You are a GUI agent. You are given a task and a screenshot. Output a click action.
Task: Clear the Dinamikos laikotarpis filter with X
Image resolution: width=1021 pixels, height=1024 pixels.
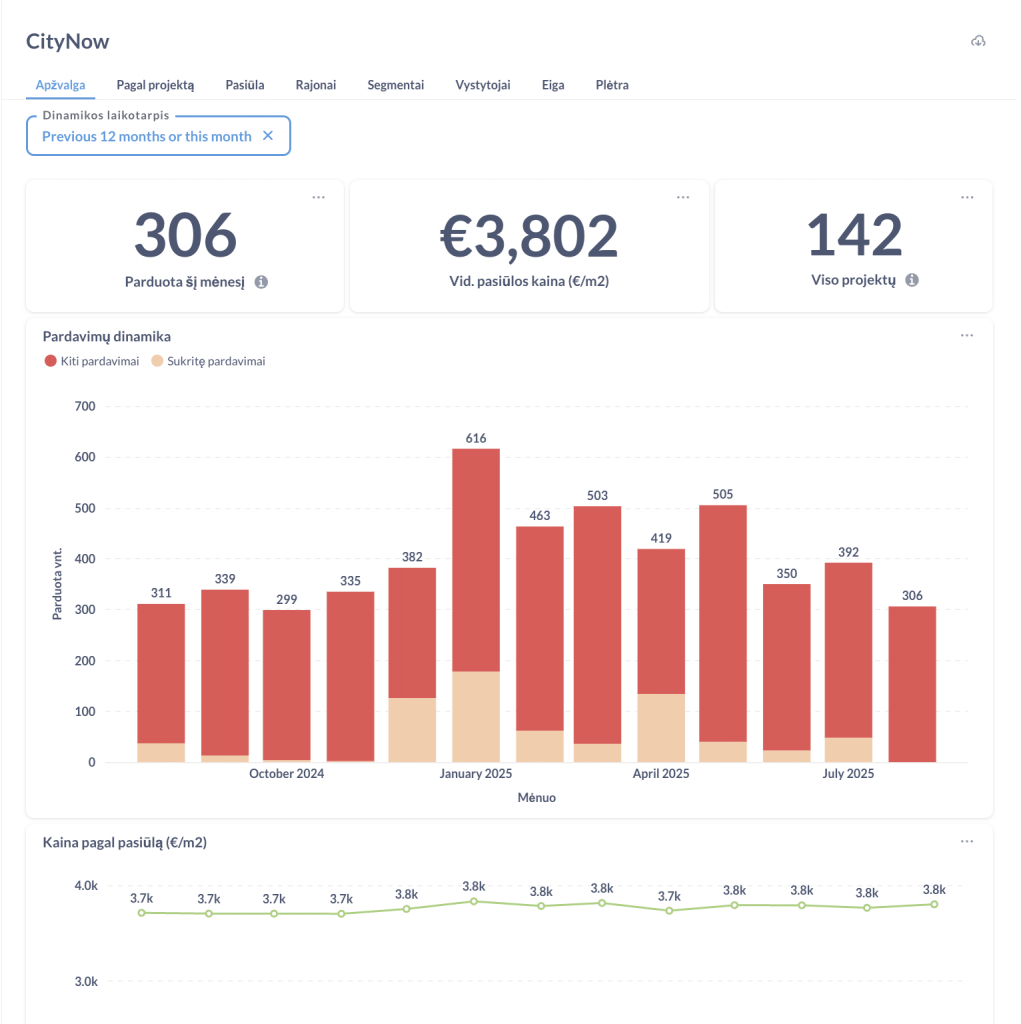pyautogui.click(x=268, y=136)
